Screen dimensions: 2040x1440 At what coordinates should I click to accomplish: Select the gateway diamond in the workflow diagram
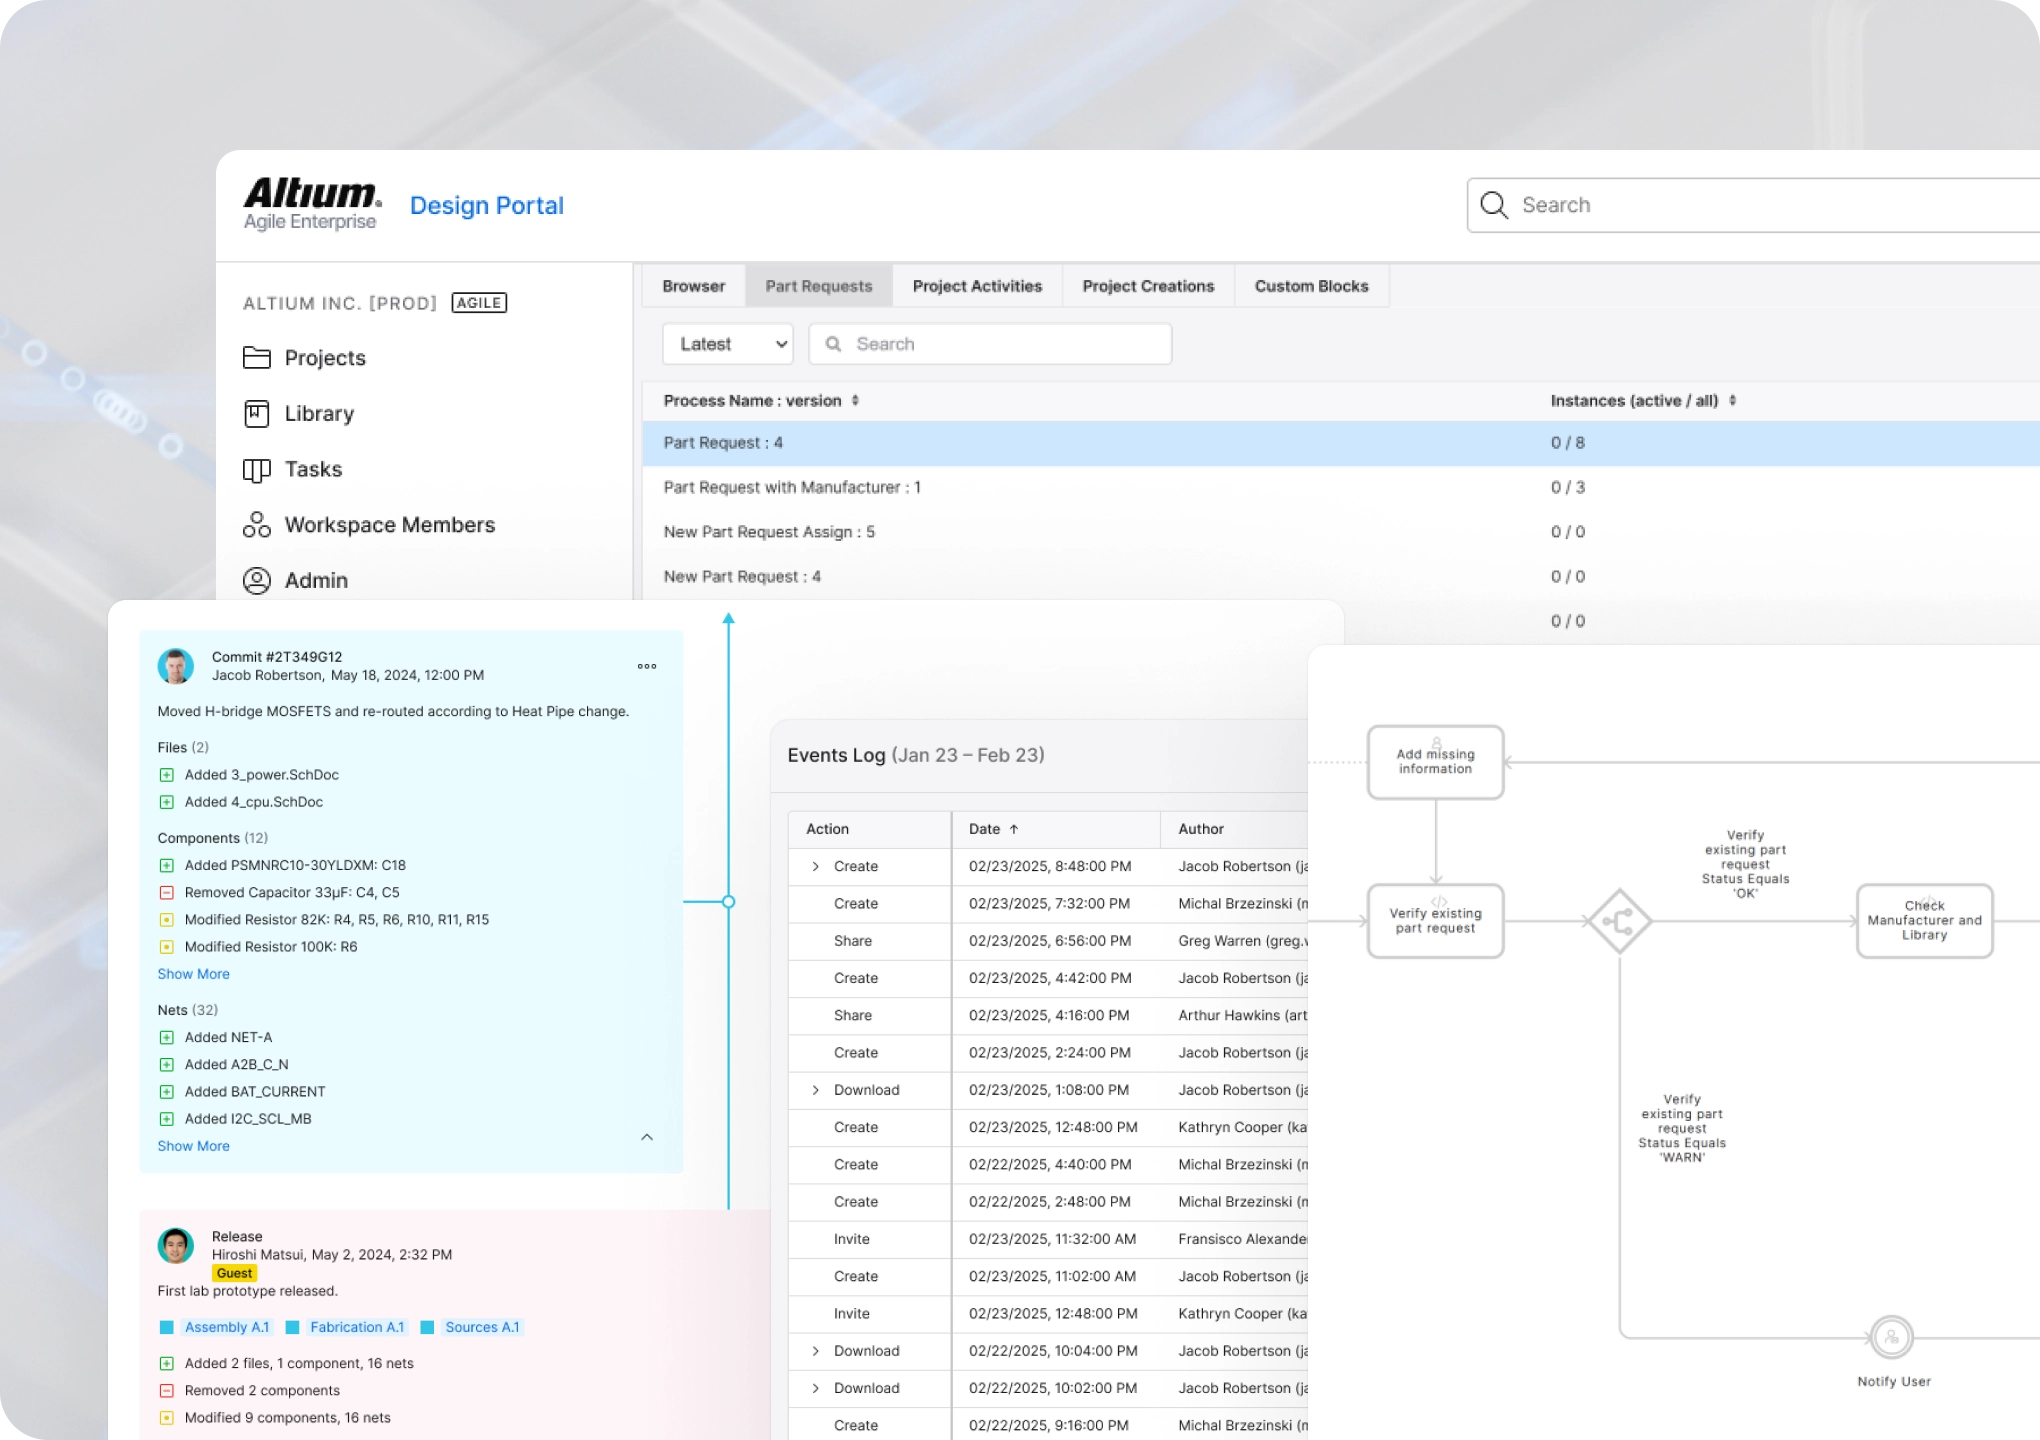tap(1618, 921)
